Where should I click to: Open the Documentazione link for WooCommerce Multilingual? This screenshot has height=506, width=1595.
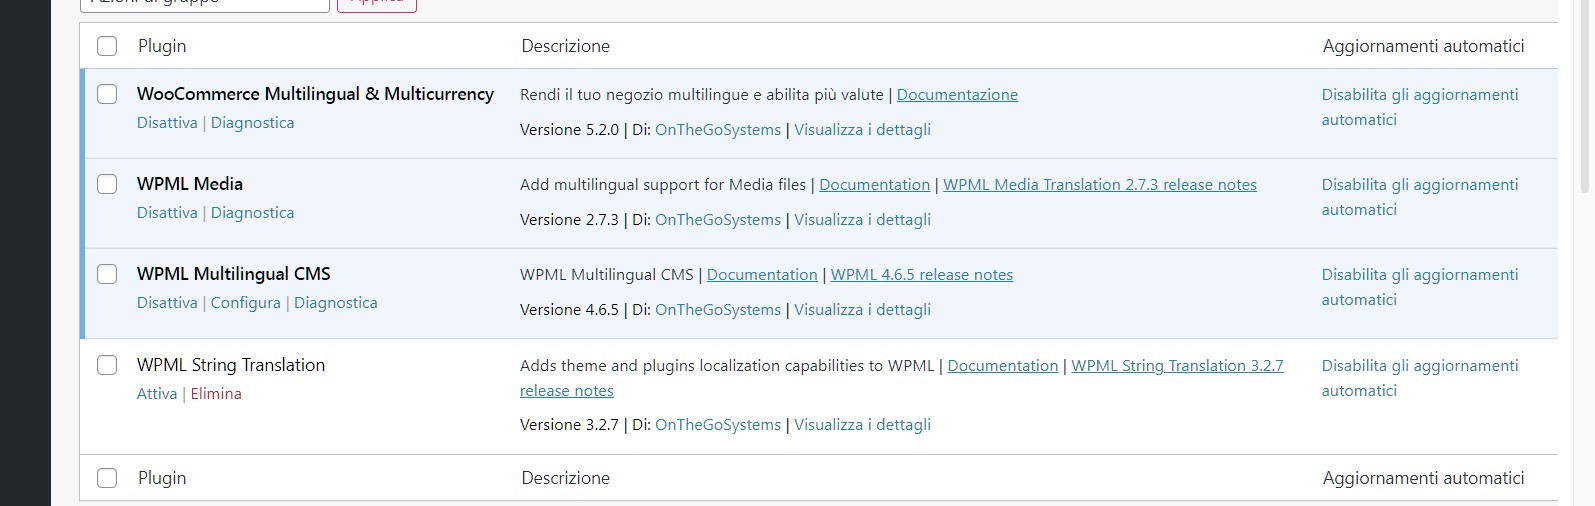(957, 94)
